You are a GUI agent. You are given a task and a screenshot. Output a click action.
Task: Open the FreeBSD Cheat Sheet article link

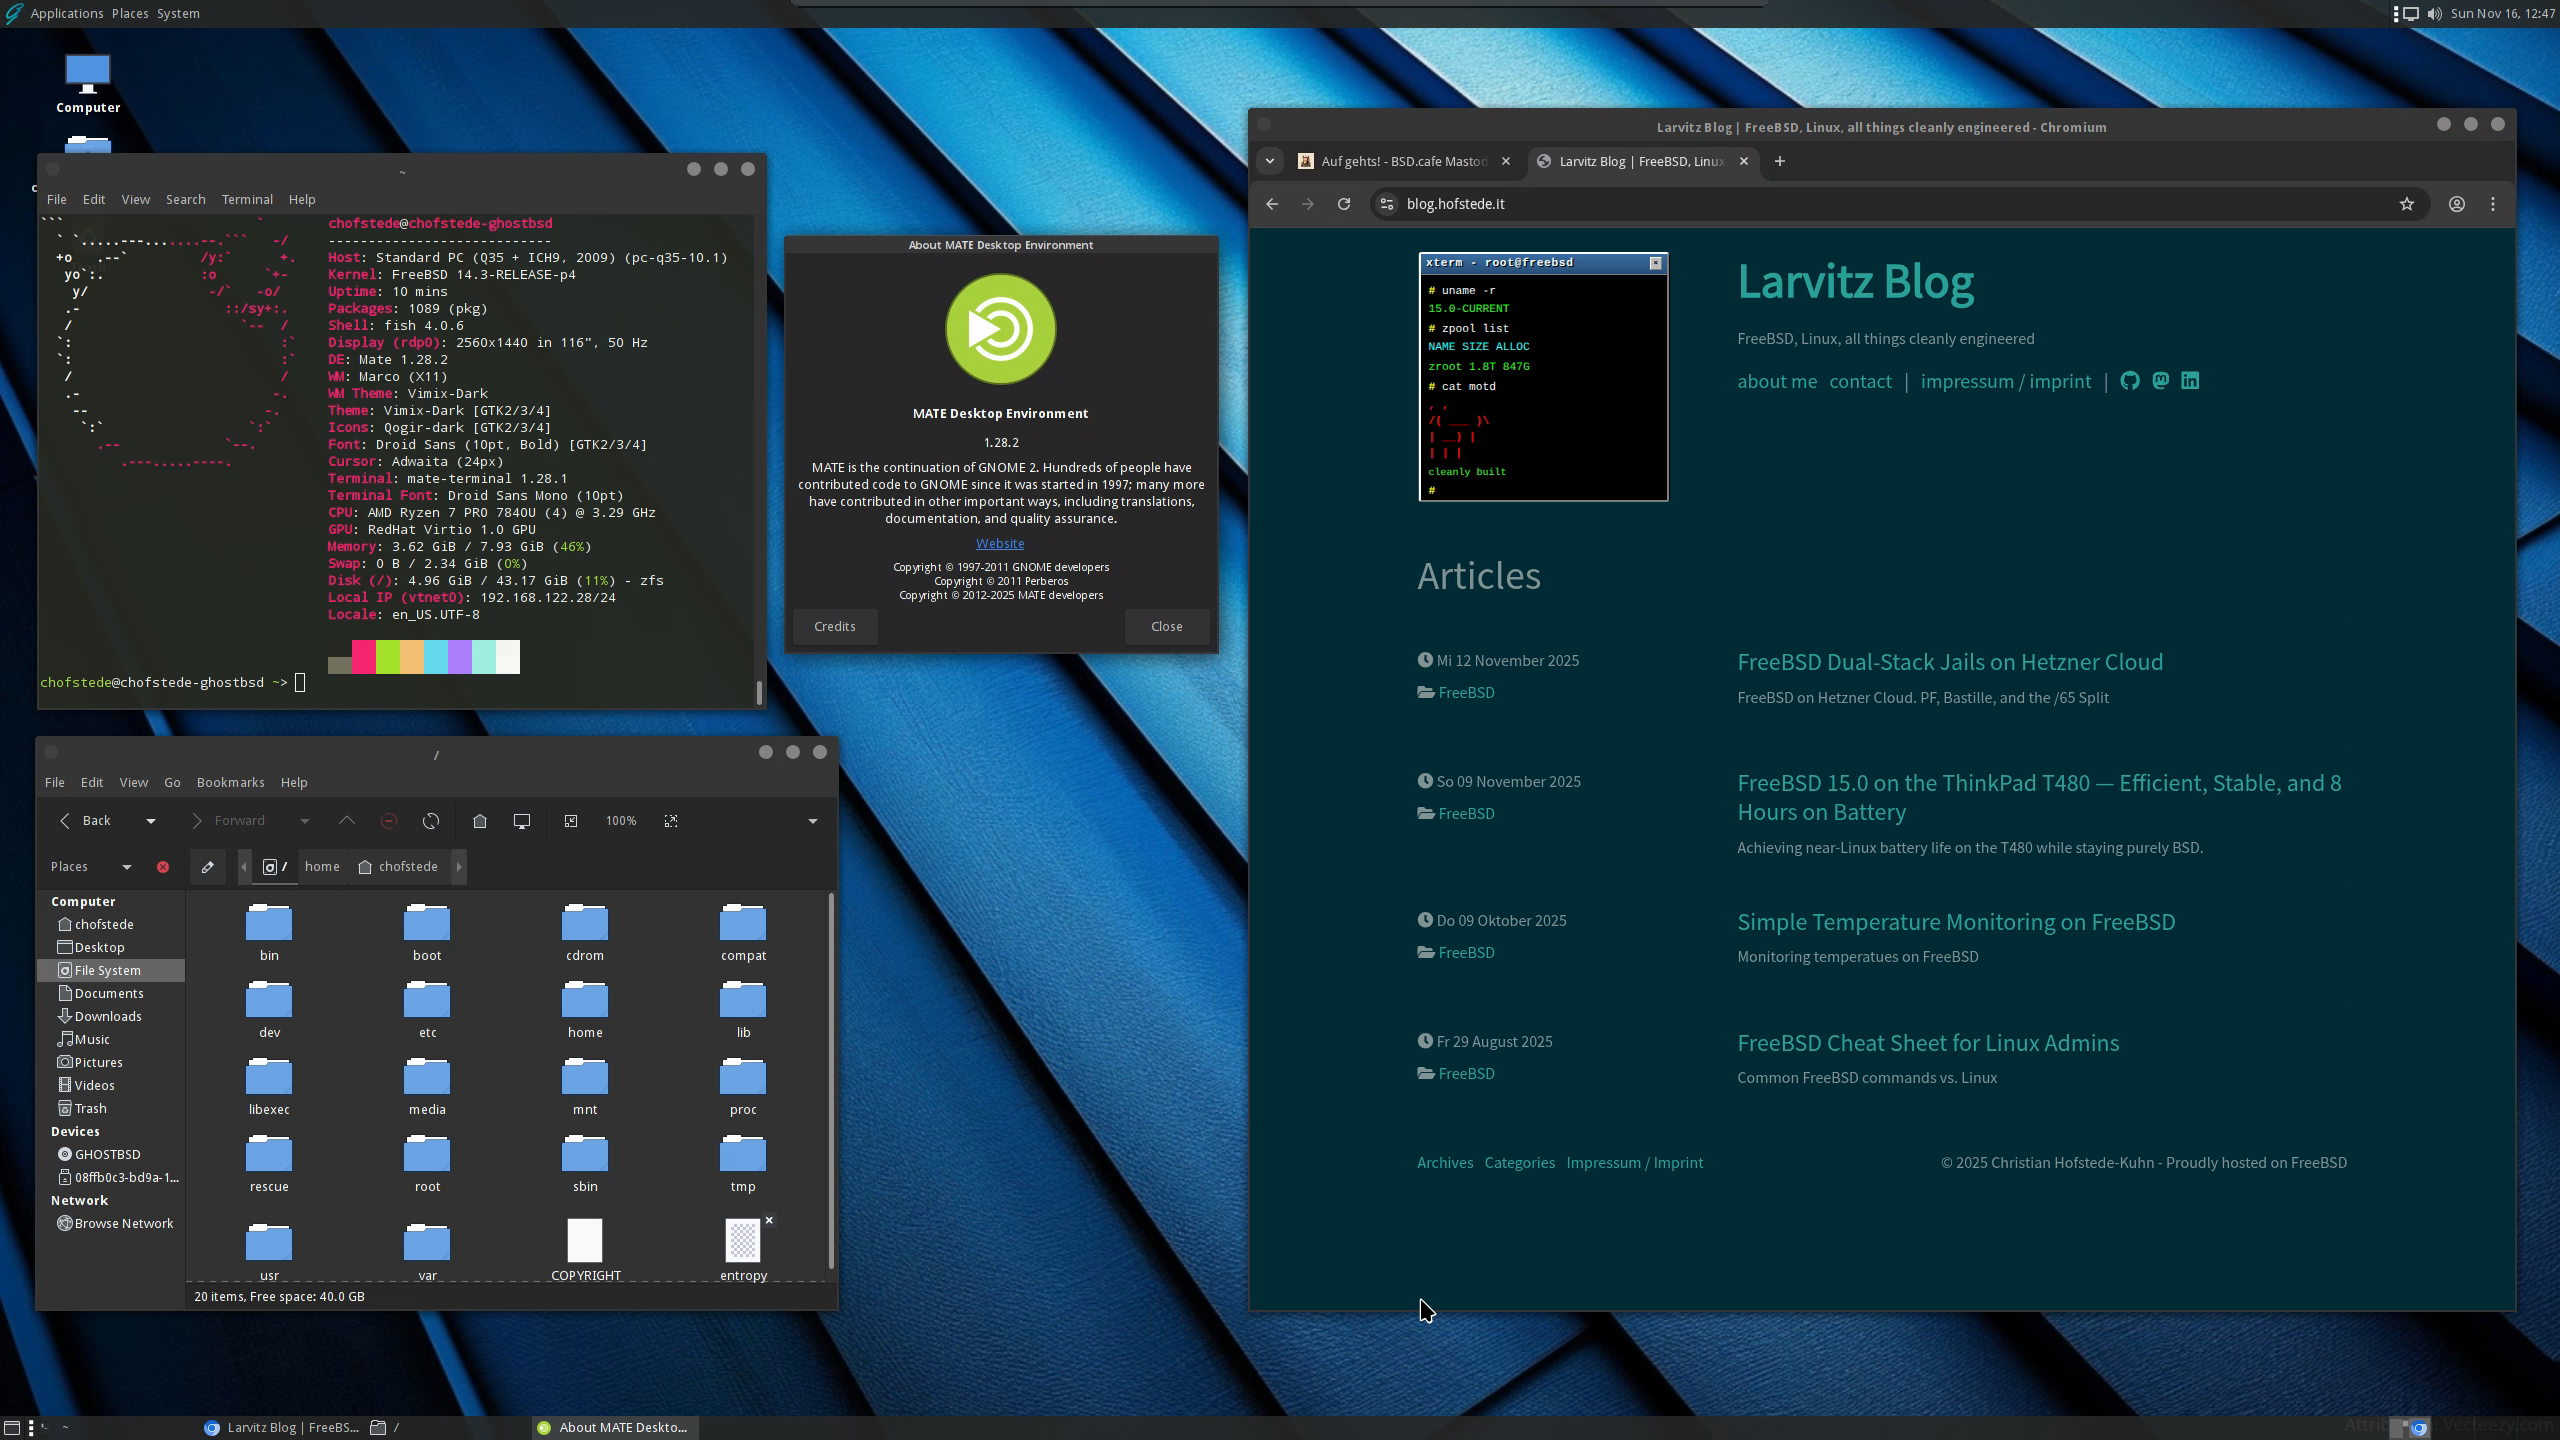point(1927,1043)
